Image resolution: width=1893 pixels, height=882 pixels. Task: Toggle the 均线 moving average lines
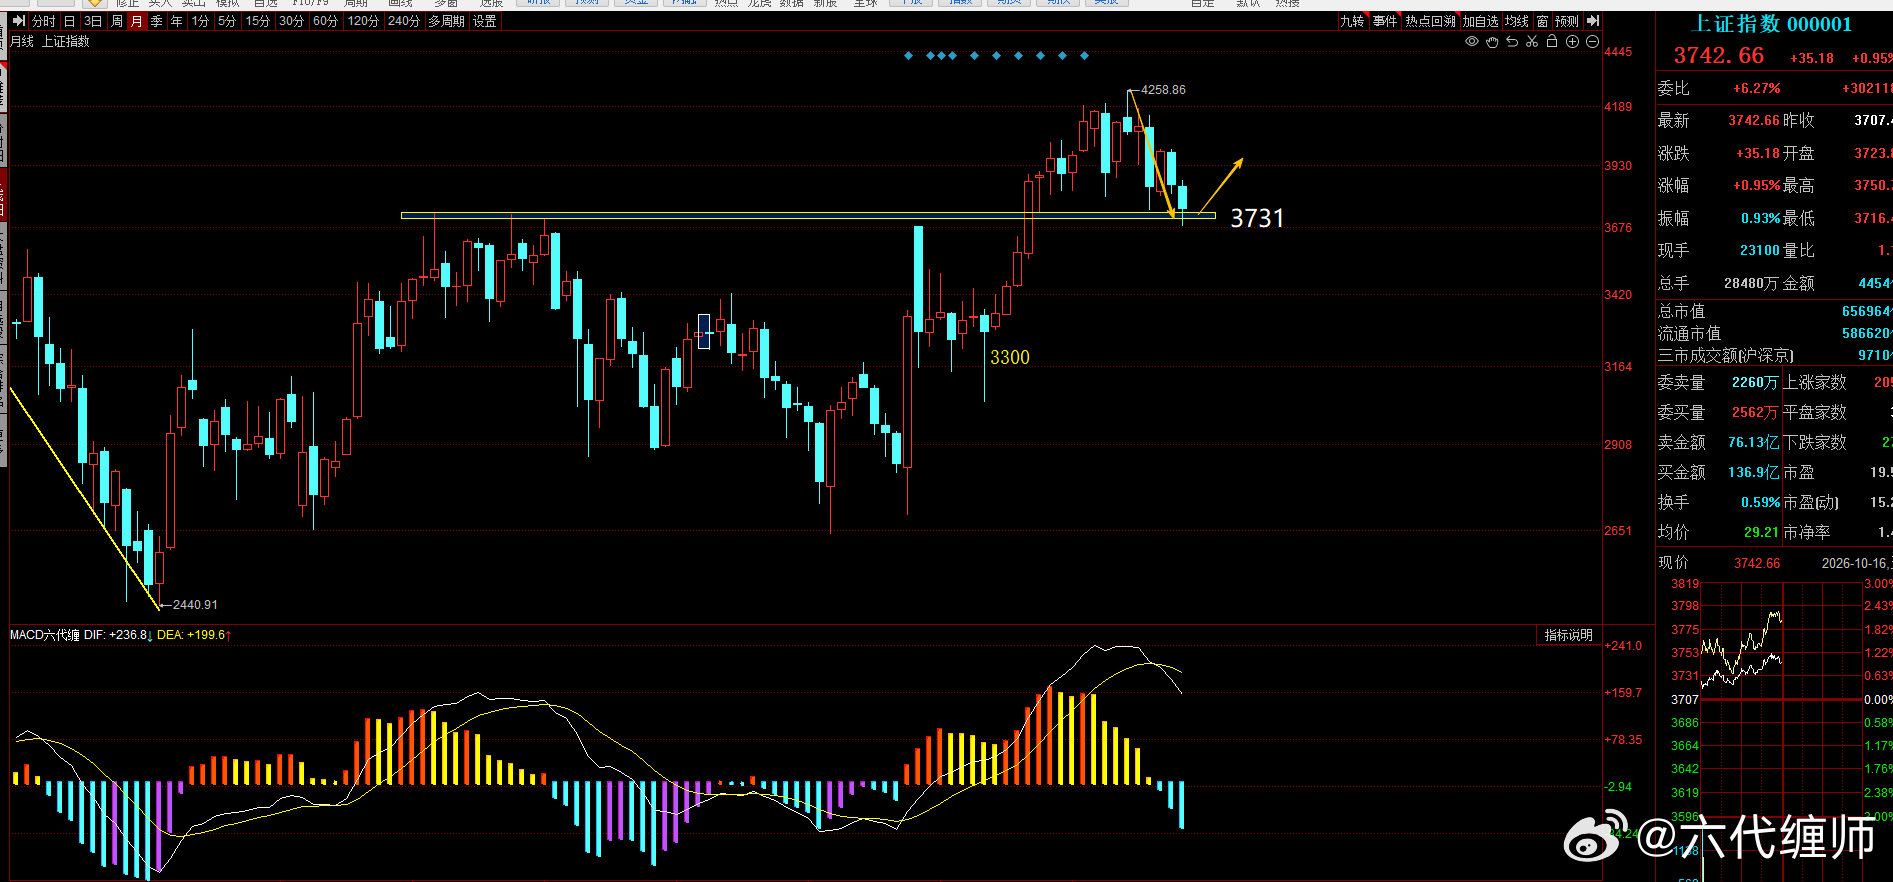pyautogui.click(x=1517, y=21)
